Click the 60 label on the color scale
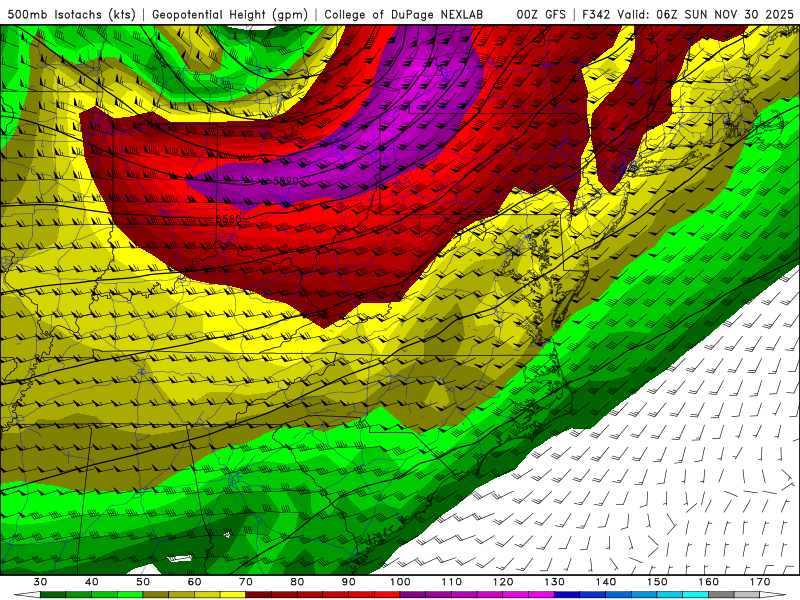800x600 pixels. [194, 582]
